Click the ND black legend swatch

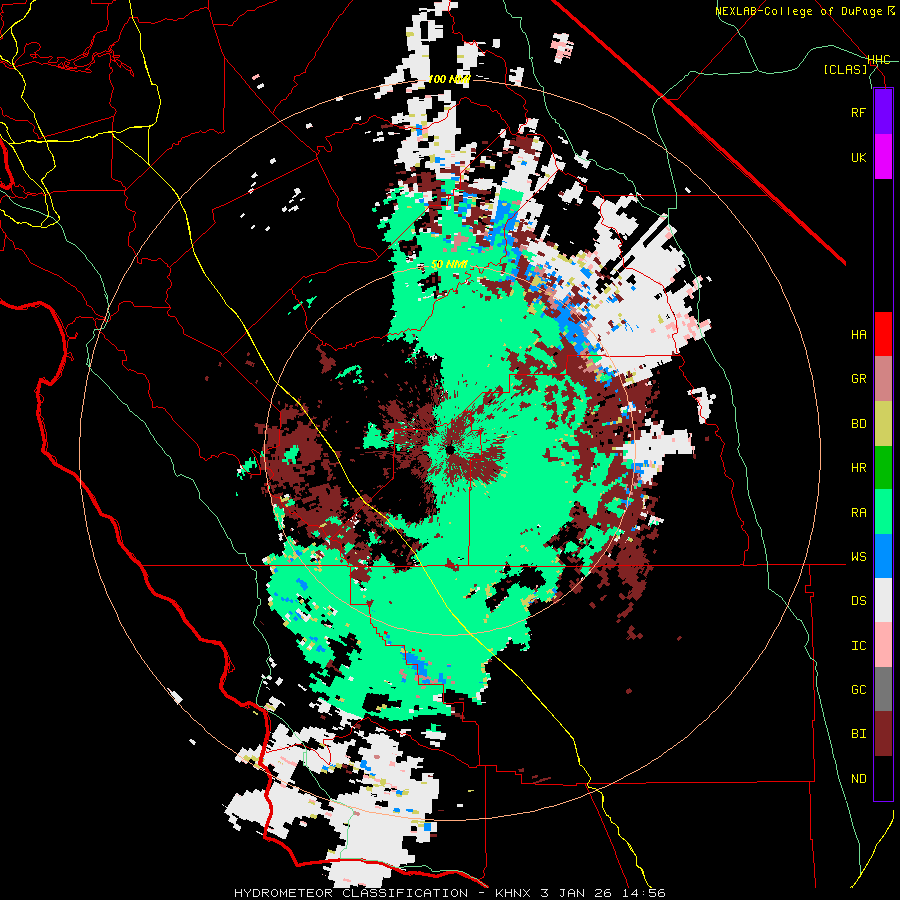click(883, 778)
